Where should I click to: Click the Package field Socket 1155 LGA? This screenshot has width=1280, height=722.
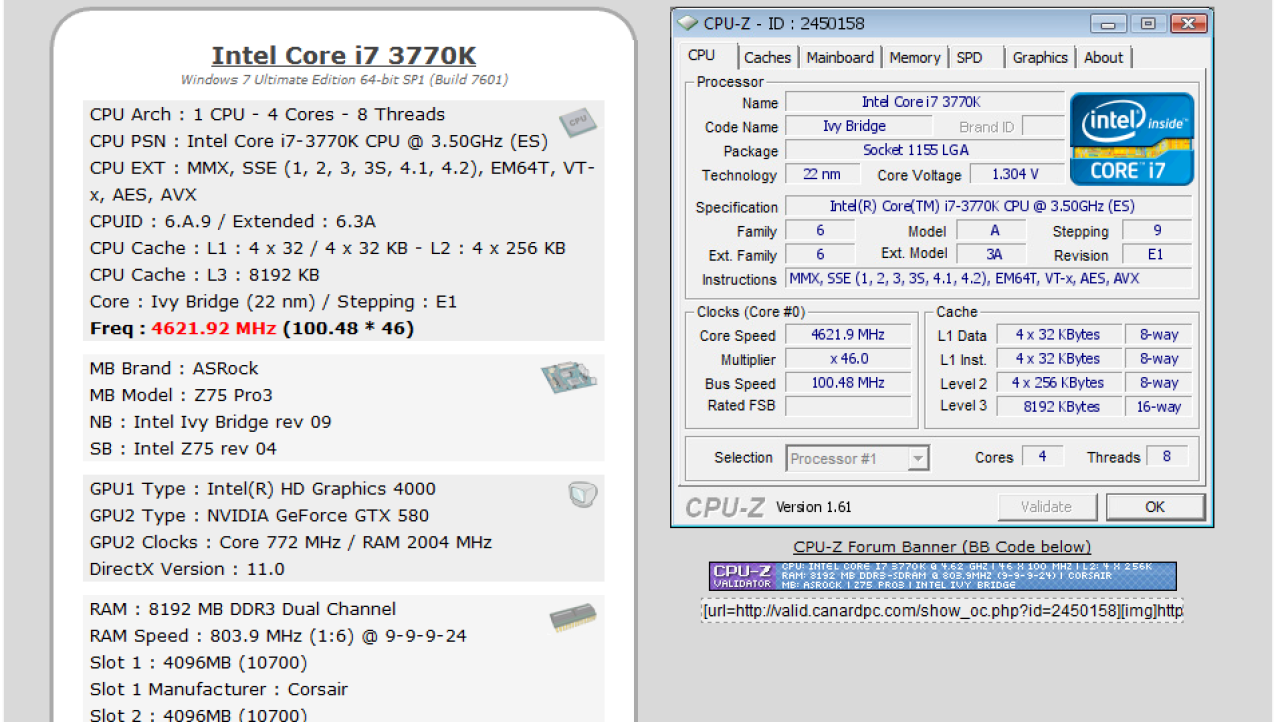point(924,150)
